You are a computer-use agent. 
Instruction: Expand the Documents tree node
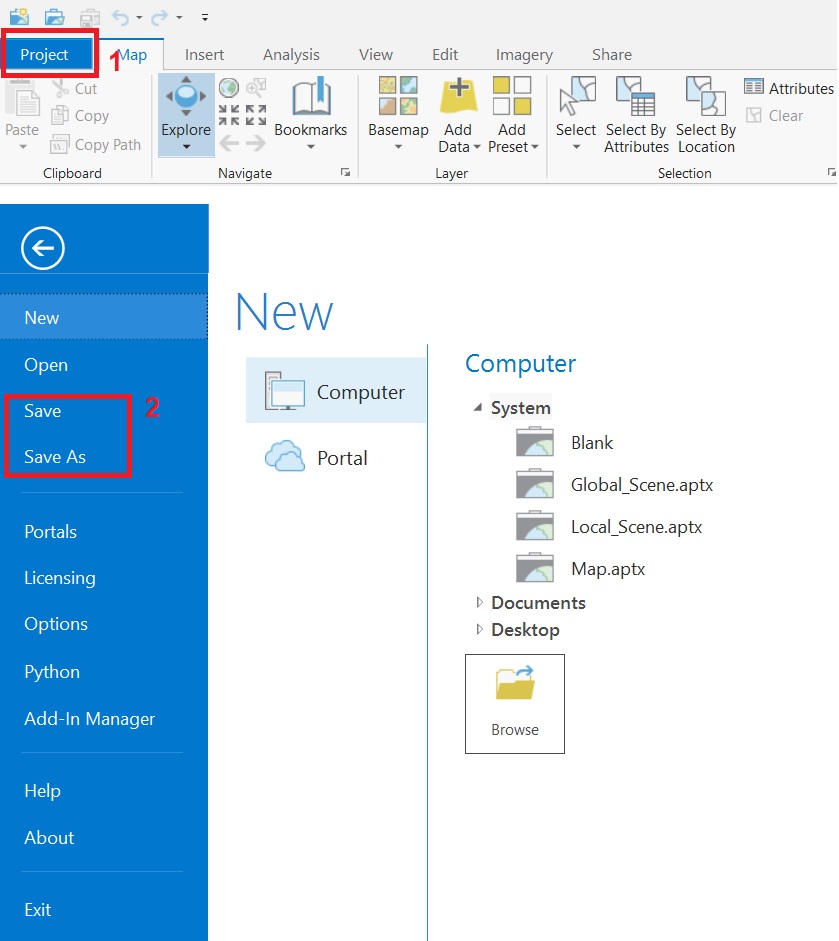tap(480, 602)
